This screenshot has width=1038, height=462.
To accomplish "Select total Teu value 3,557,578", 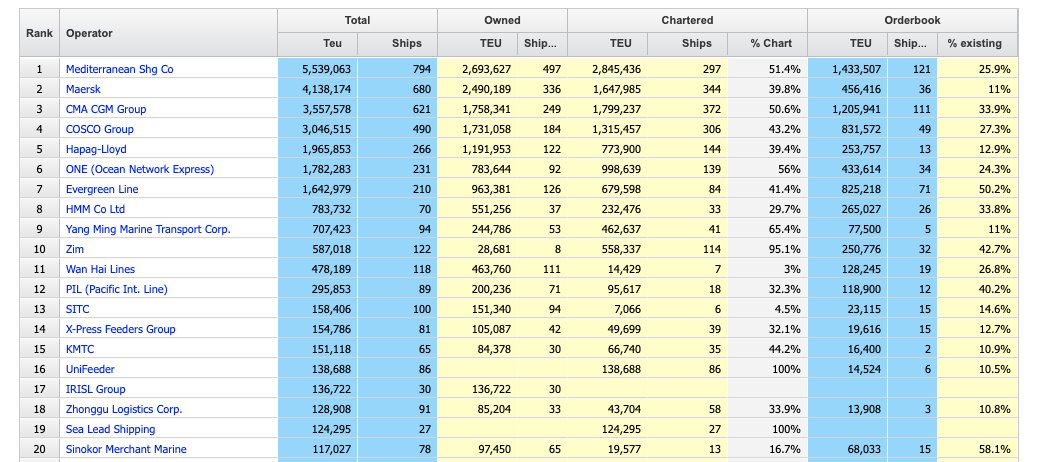I will pyautogui.click(x=318, y=109).
